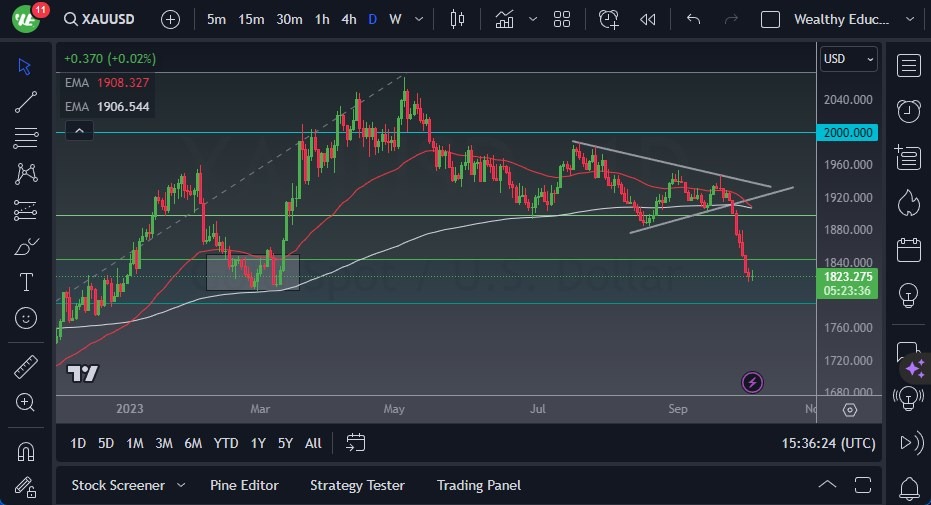The image size is (931, 505).
Task: Select the Brush drawing tool
Action: pos(26,246)
